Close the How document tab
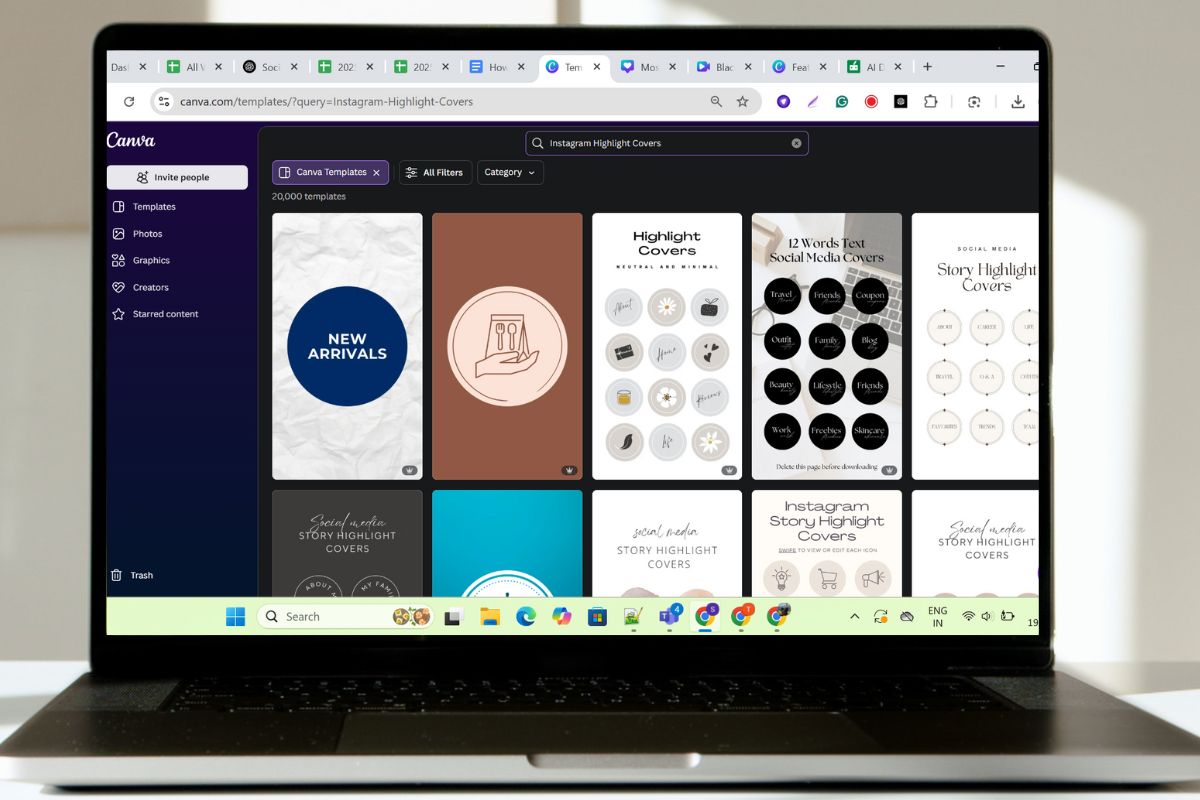Viewport: 1200px width, 800px height. click(x=521, y=67)
